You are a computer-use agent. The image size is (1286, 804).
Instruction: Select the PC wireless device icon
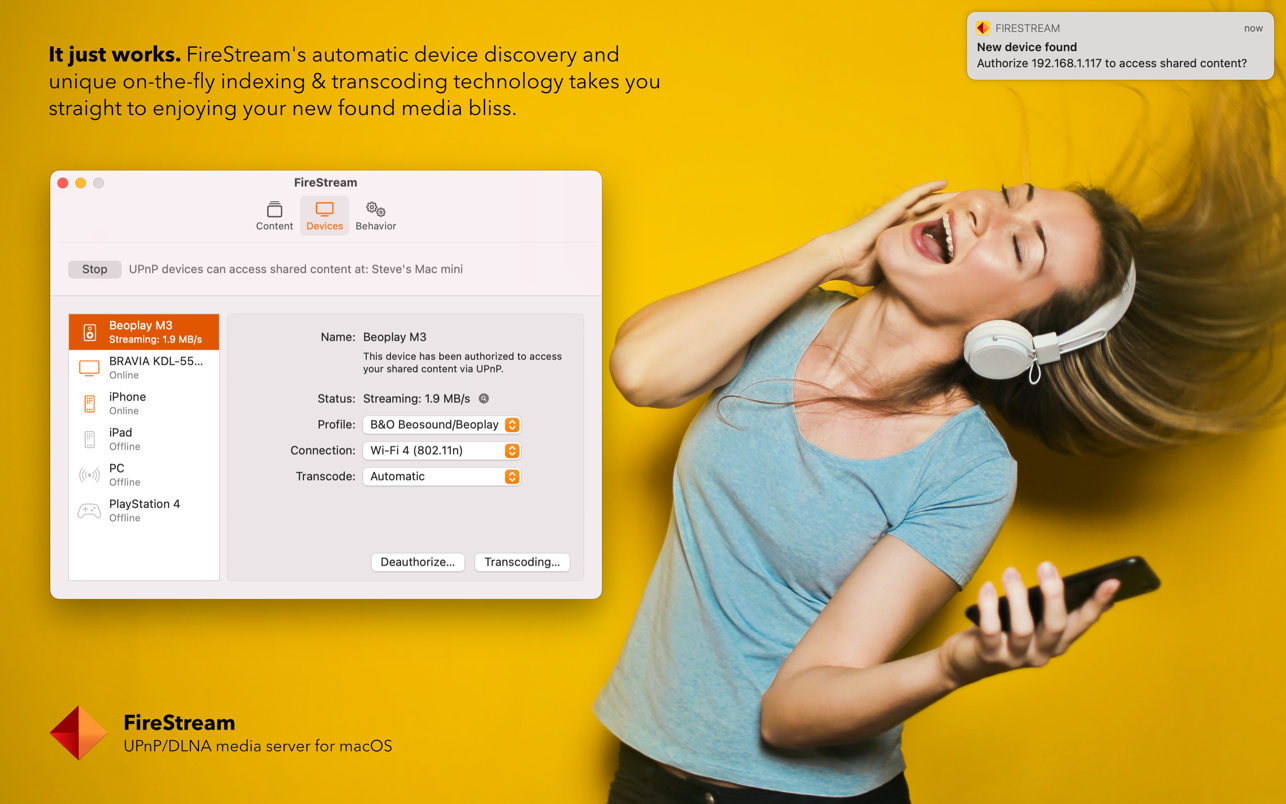pos(89,475)
